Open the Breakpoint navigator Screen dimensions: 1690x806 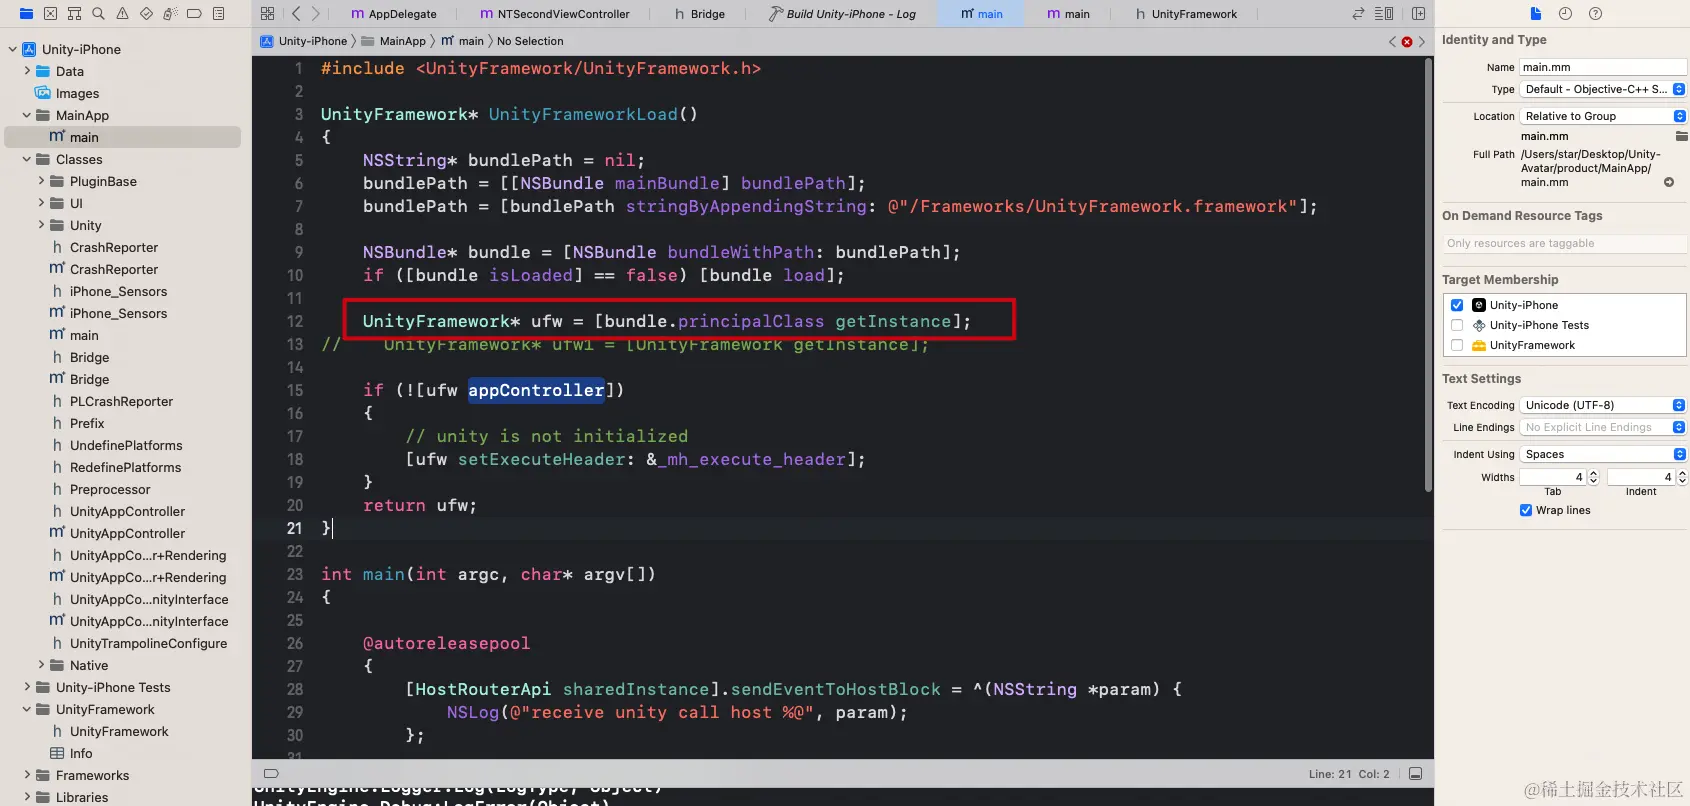click(194, 14)
